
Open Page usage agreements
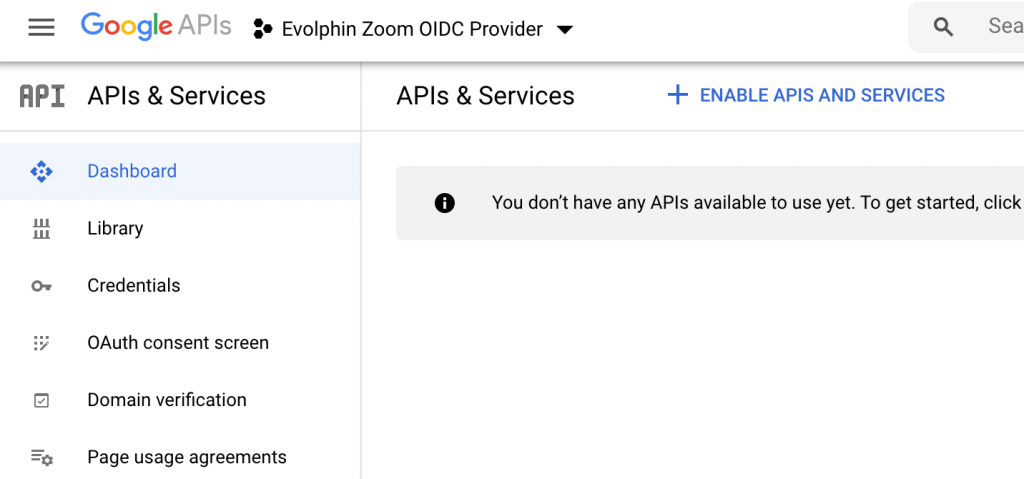(x=180, y=457)
